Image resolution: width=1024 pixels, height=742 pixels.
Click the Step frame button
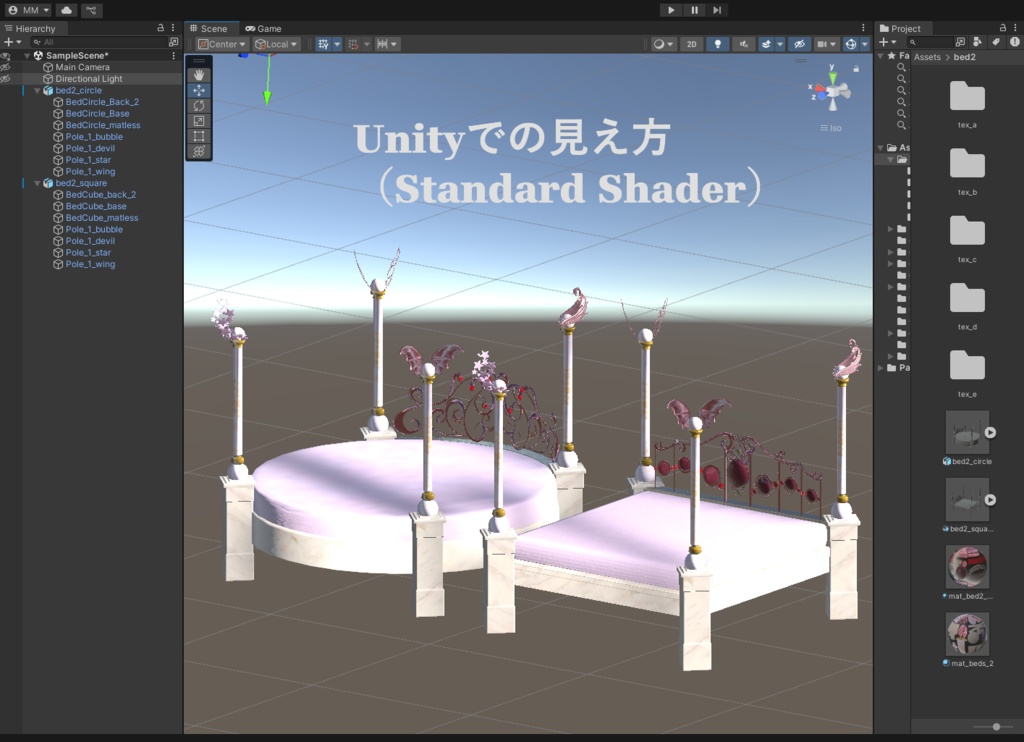pyautogui.click(x=715, y=9)
